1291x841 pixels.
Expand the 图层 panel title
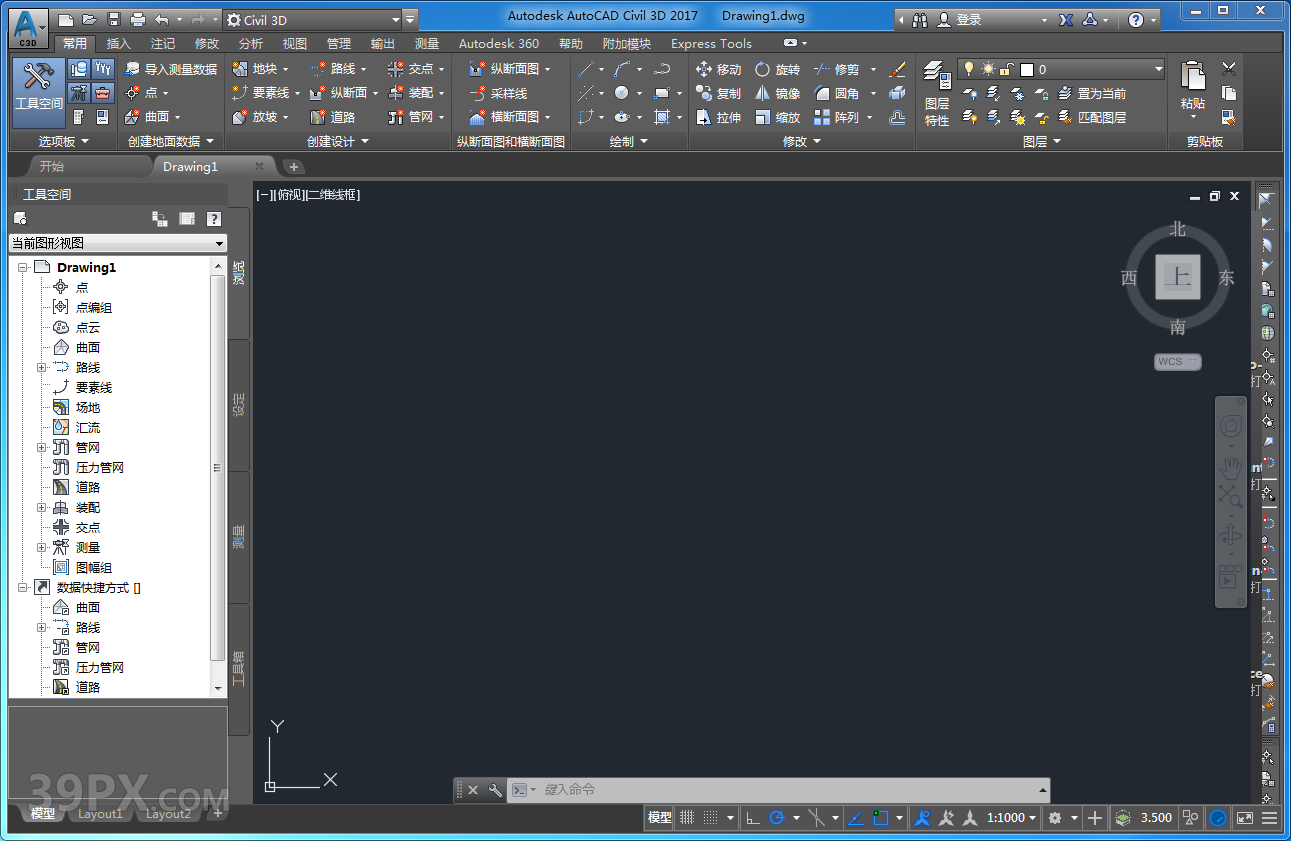pyautogui.click(x=1041, y=142)
